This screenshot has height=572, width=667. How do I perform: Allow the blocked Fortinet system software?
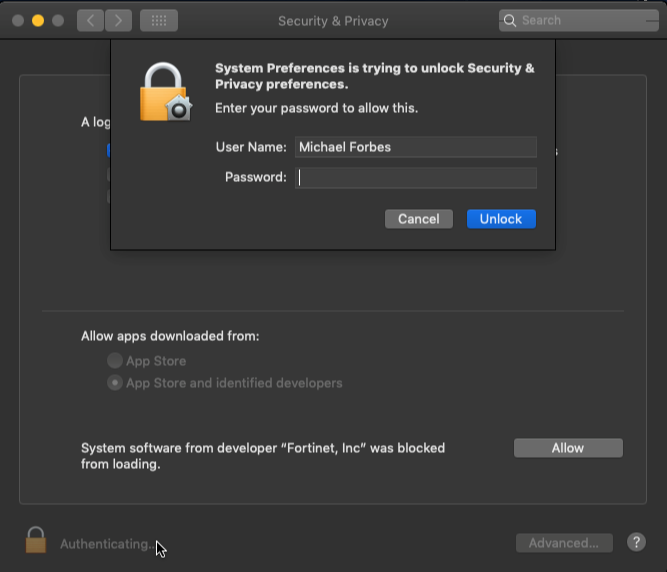[x=568, y=448]
